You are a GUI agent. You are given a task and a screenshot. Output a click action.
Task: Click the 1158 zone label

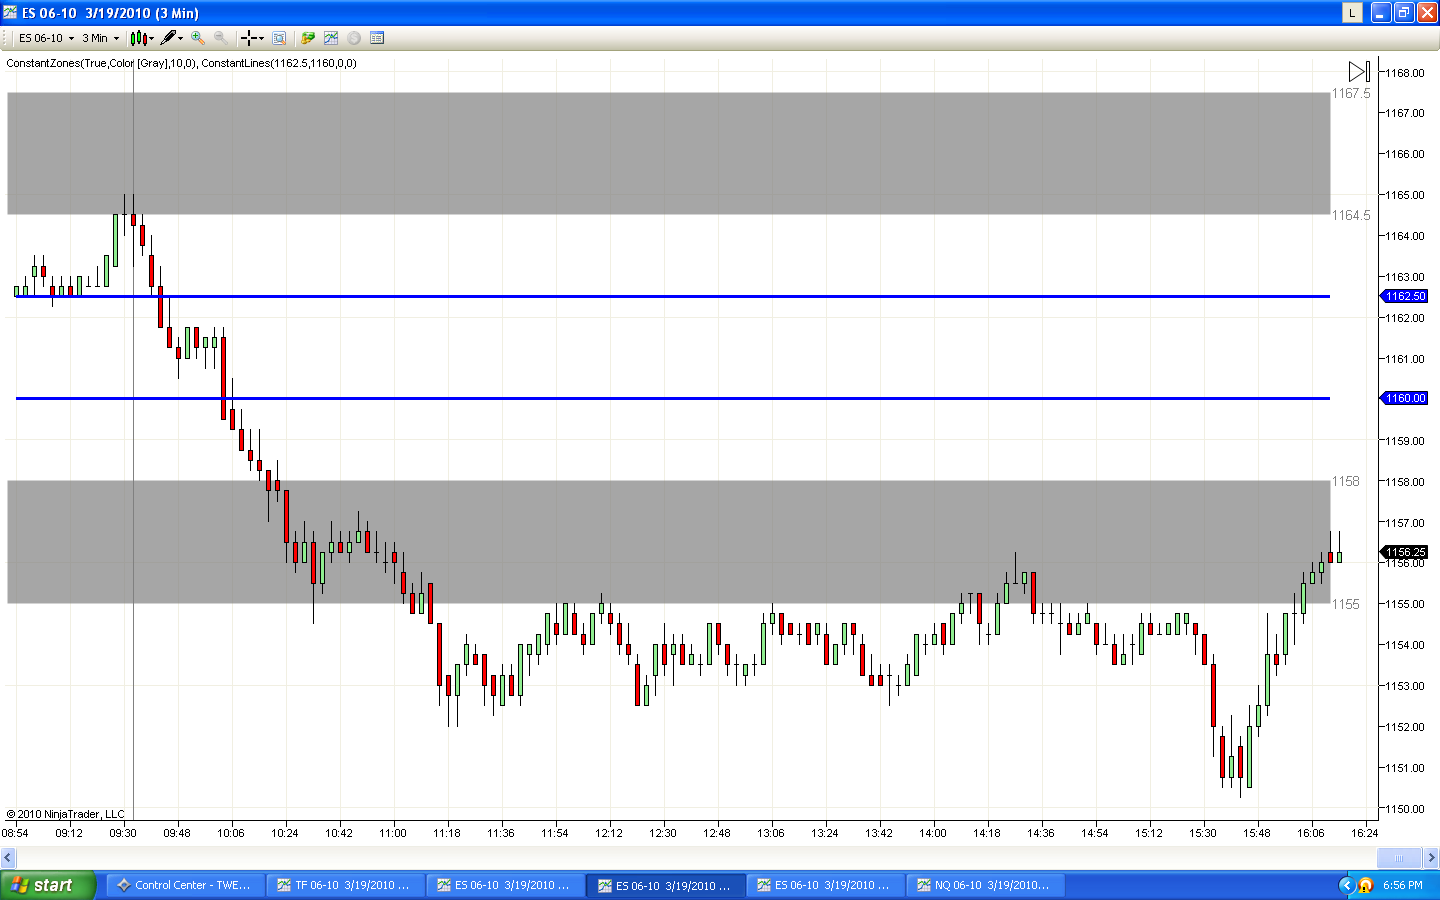pyautogui.click(x=1346, y=481)
